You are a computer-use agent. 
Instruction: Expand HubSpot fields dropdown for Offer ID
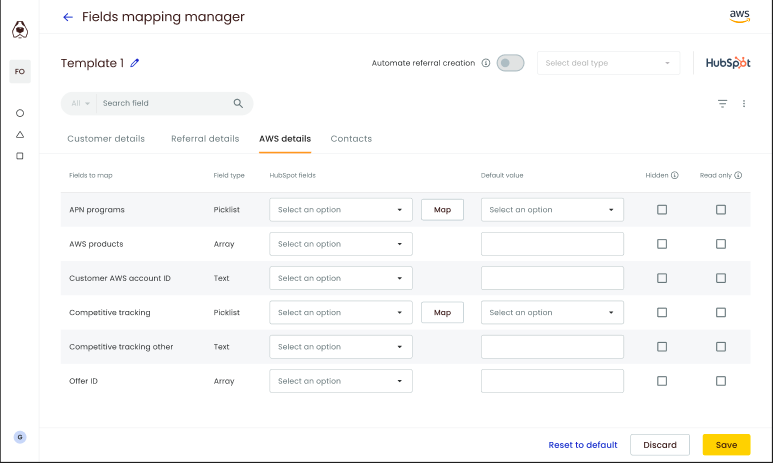[x=341, y=381]
